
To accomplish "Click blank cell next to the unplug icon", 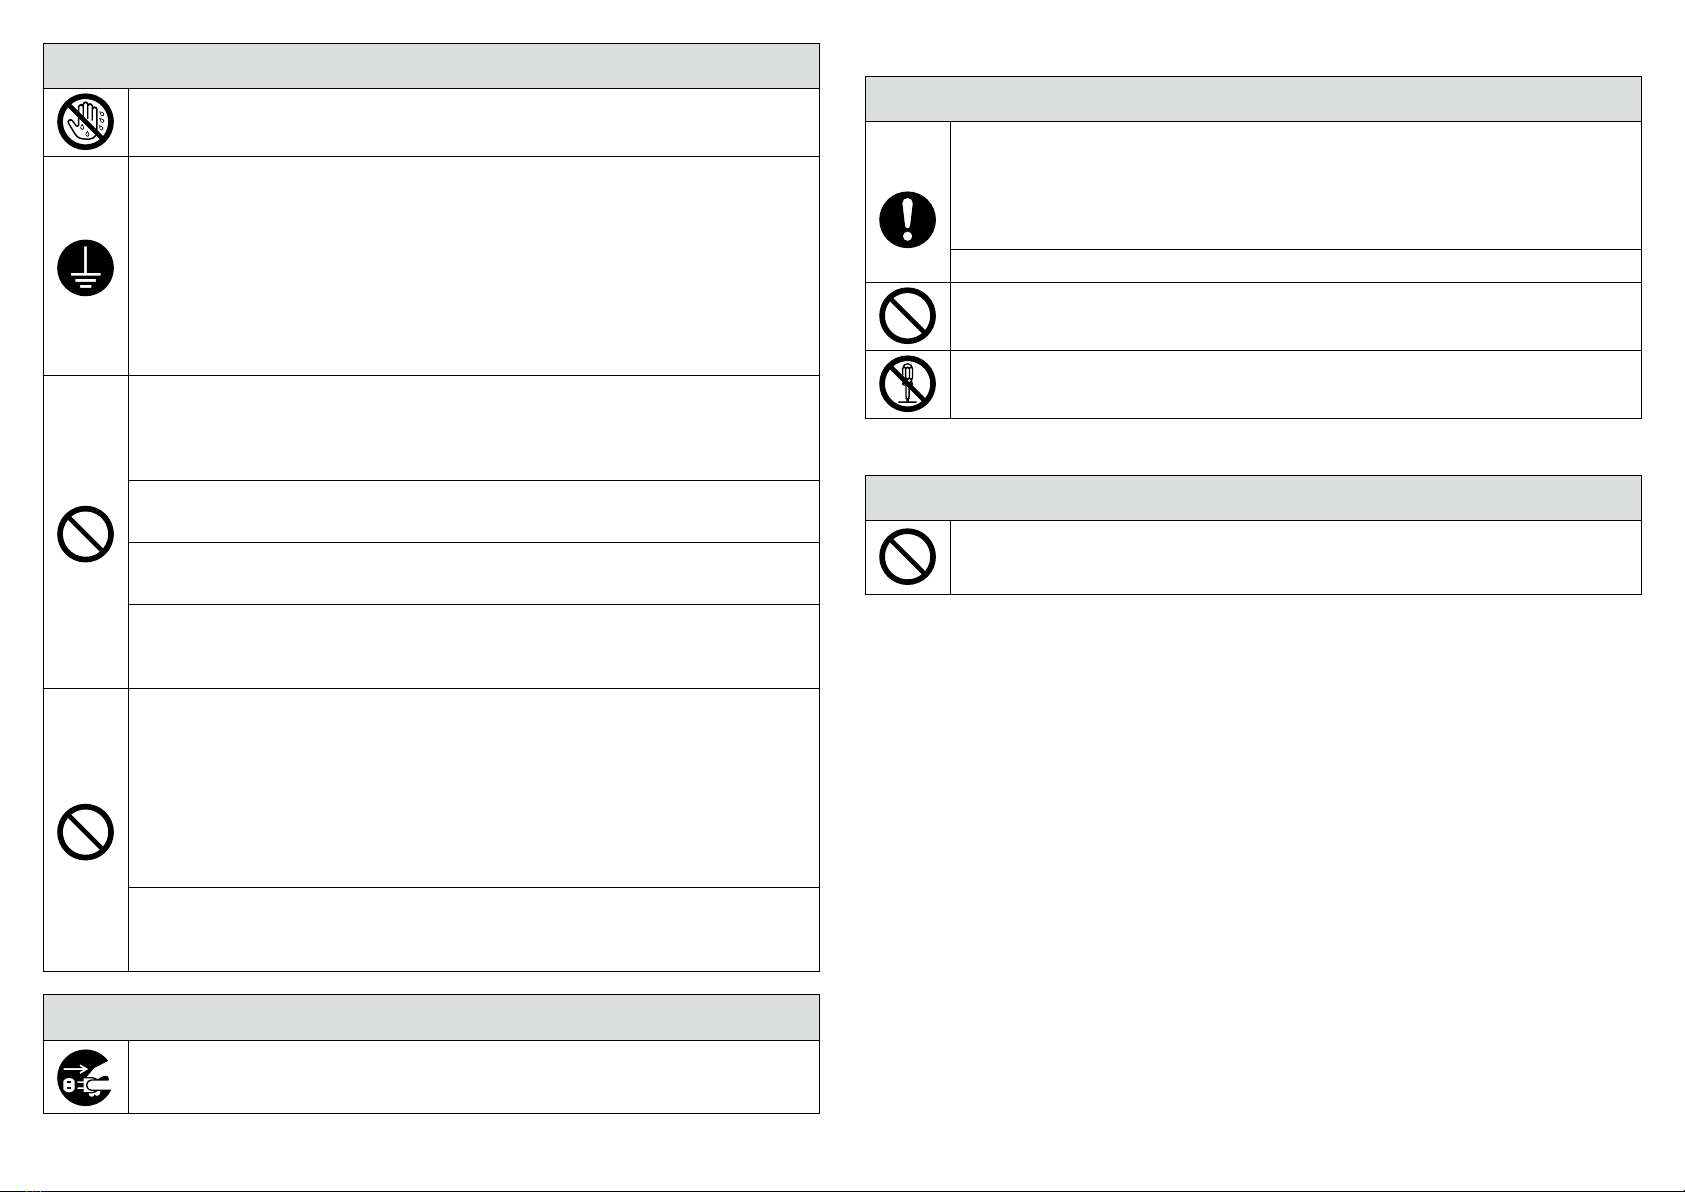I will click(x=474, y=1077).
